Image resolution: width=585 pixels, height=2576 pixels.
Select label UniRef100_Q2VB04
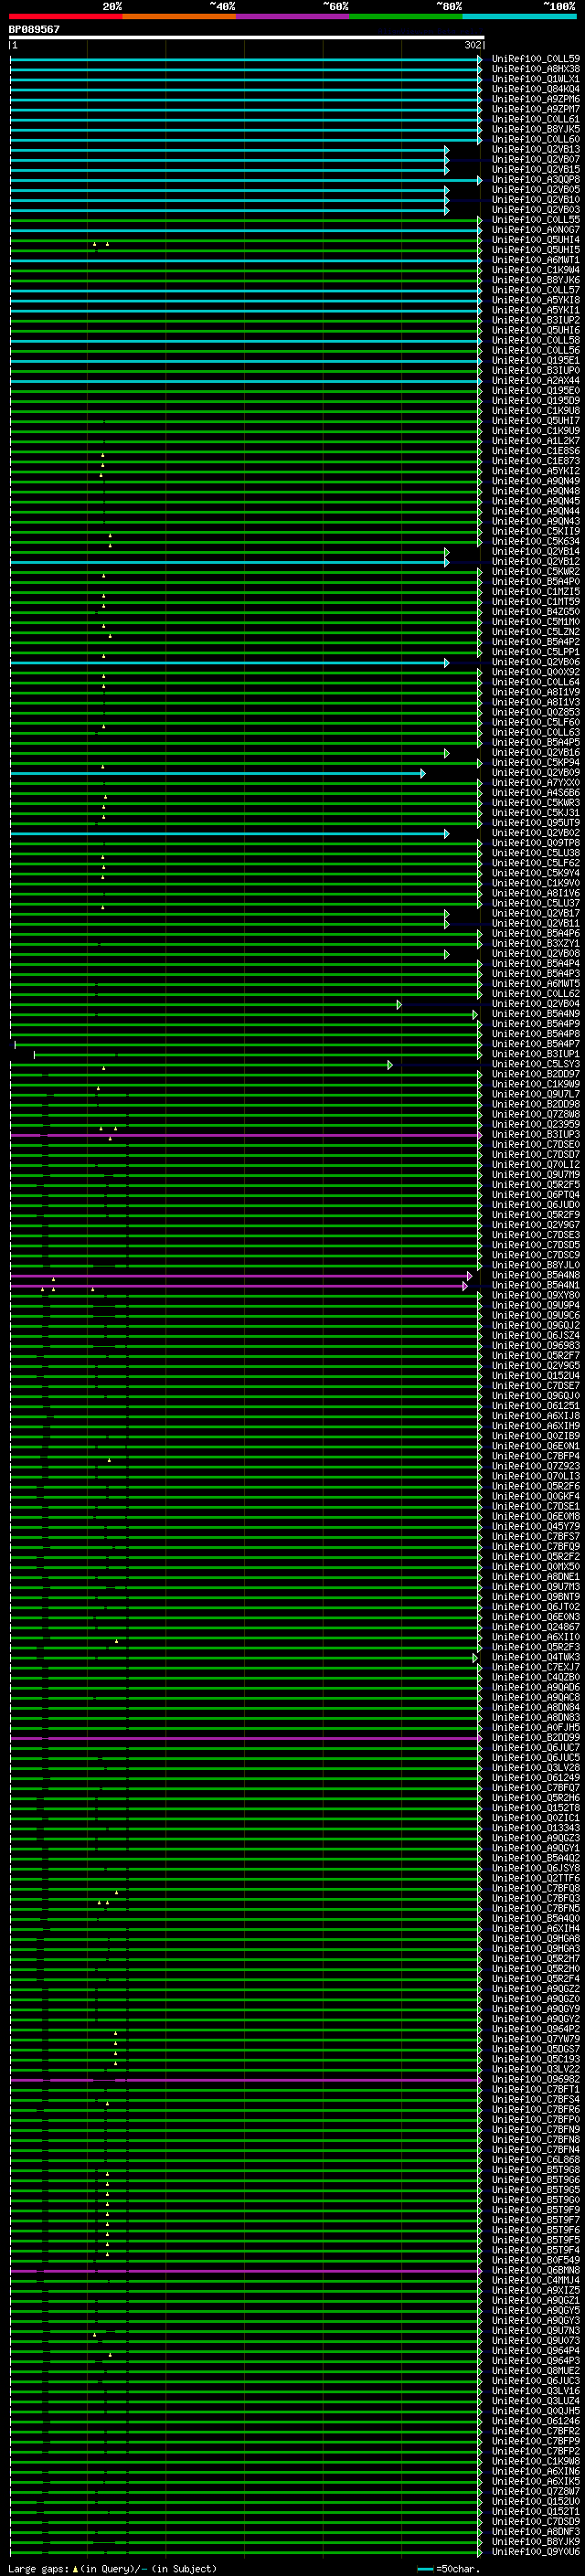click(535, 1004)
